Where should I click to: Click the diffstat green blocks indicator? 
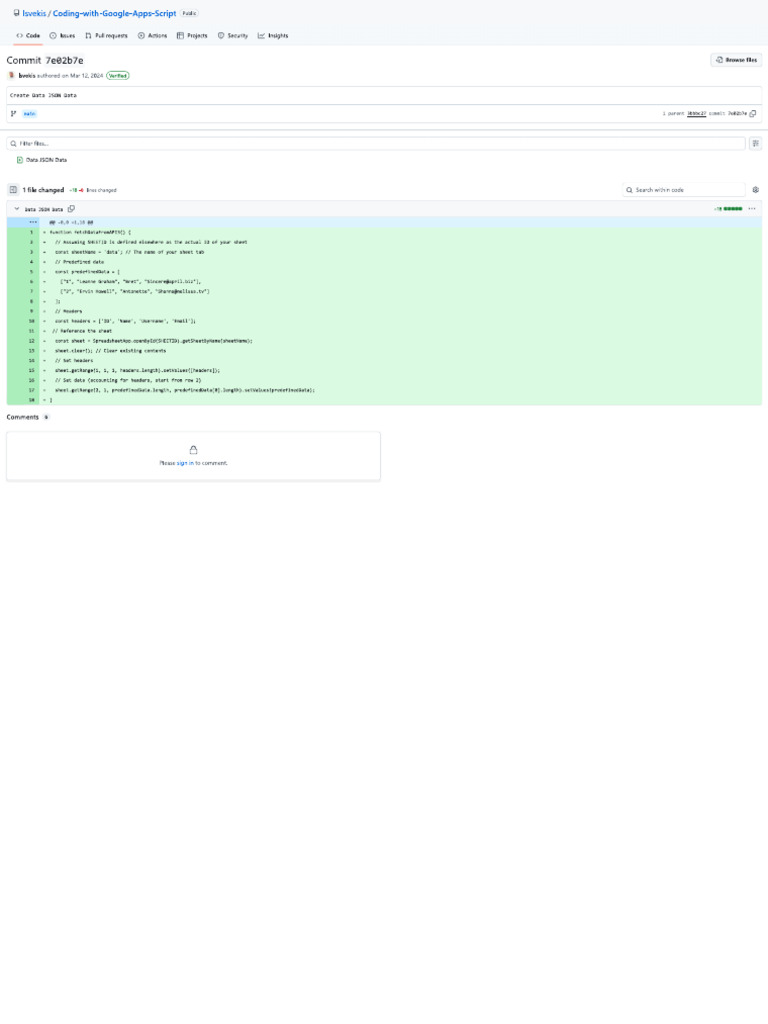733,209
